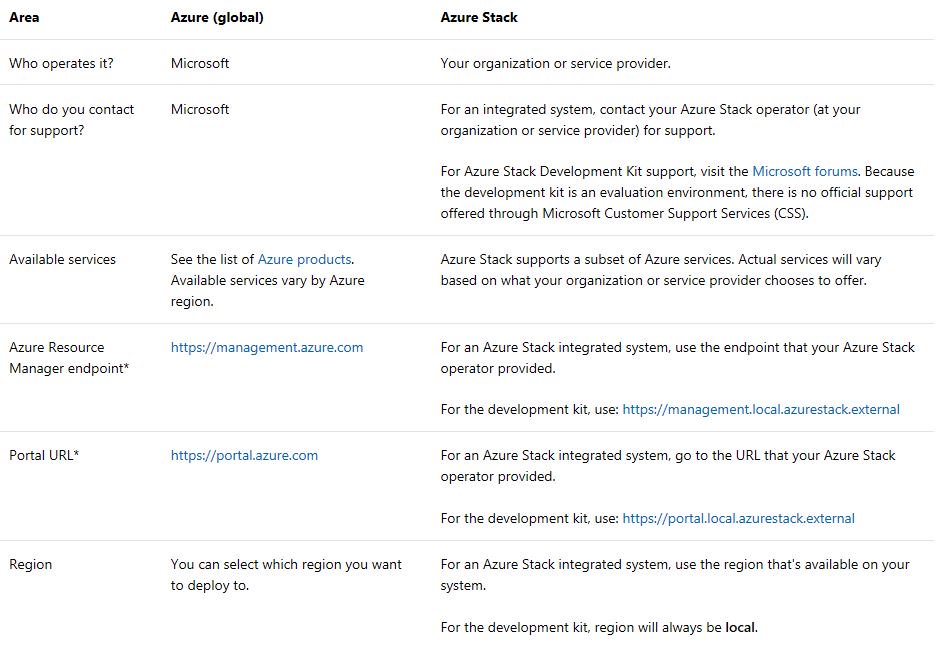The height and width of the screenshot is (647, 941).
Task: Click the 'Area' column header
Action: [24, 17]
